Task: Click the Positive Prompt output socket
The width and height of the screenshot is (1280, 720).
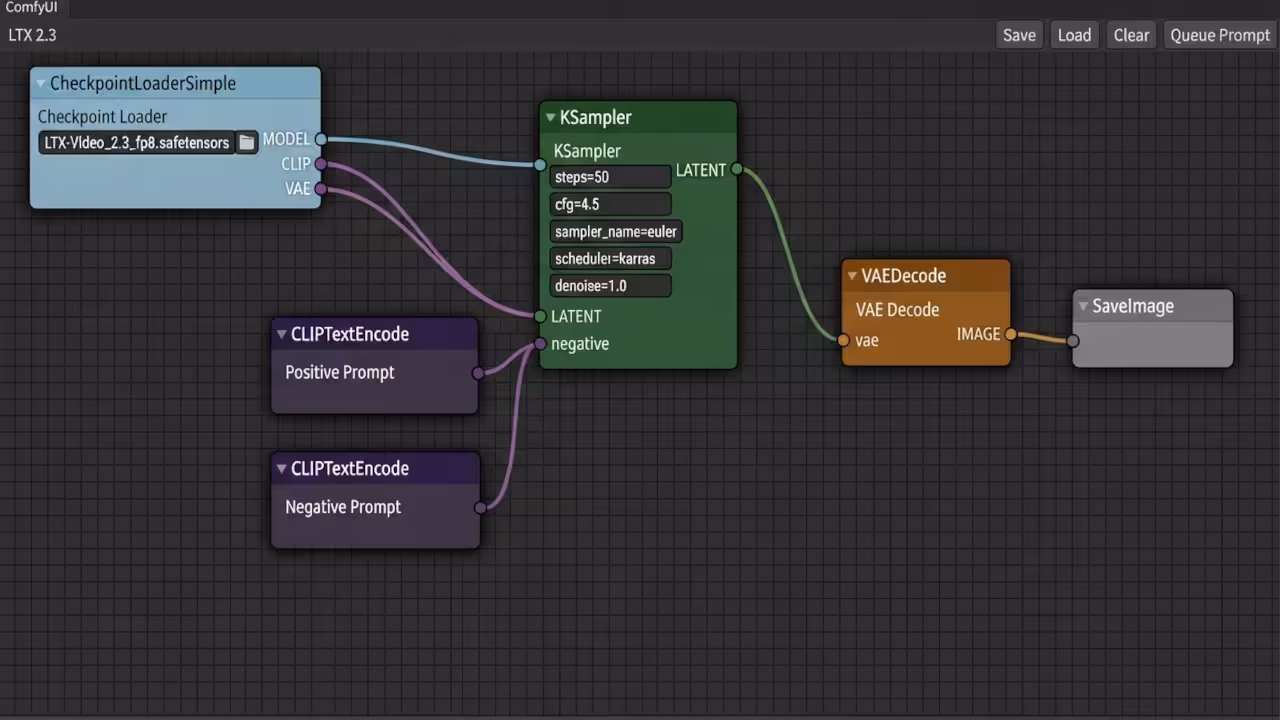Action: click(x=478, y=373)
